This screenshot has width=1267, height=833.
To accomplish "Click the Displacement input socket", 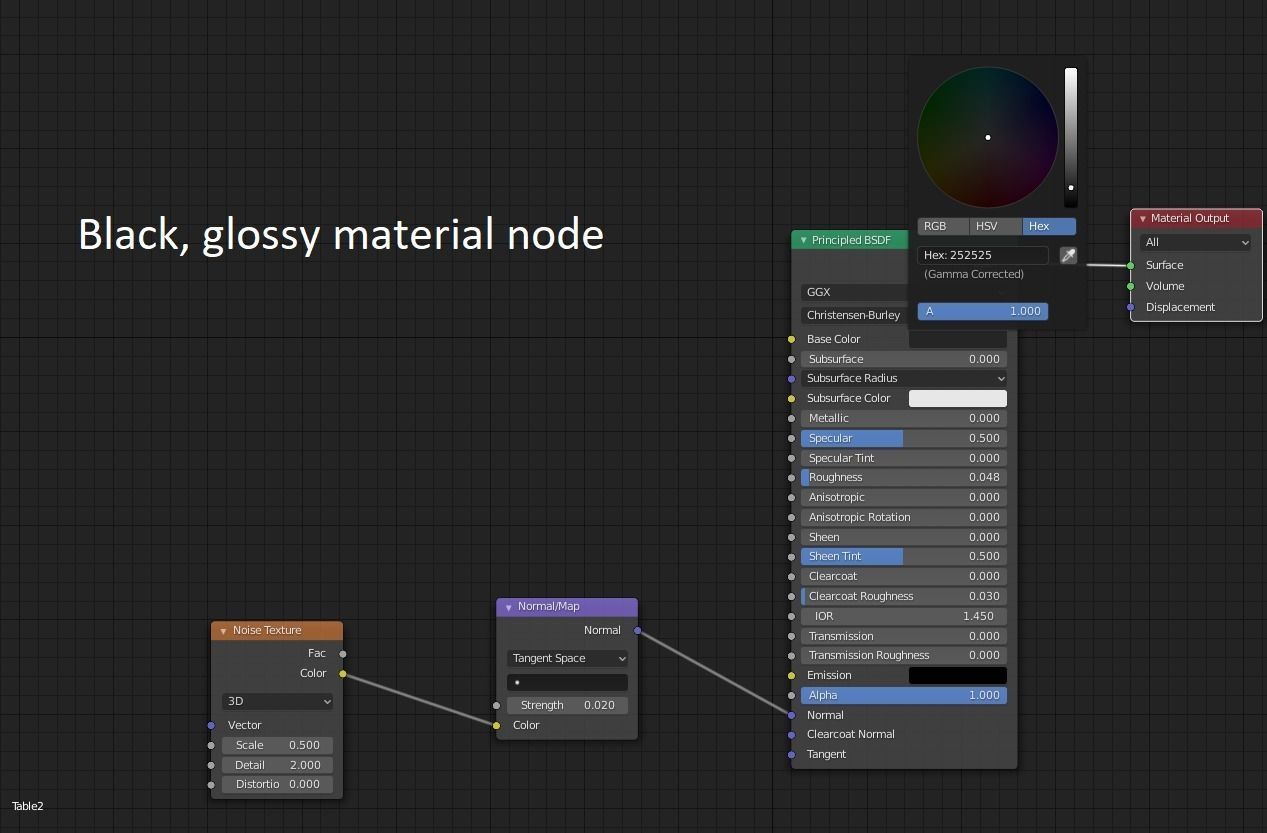I will pyautogui.click(x=1130, y=307).
